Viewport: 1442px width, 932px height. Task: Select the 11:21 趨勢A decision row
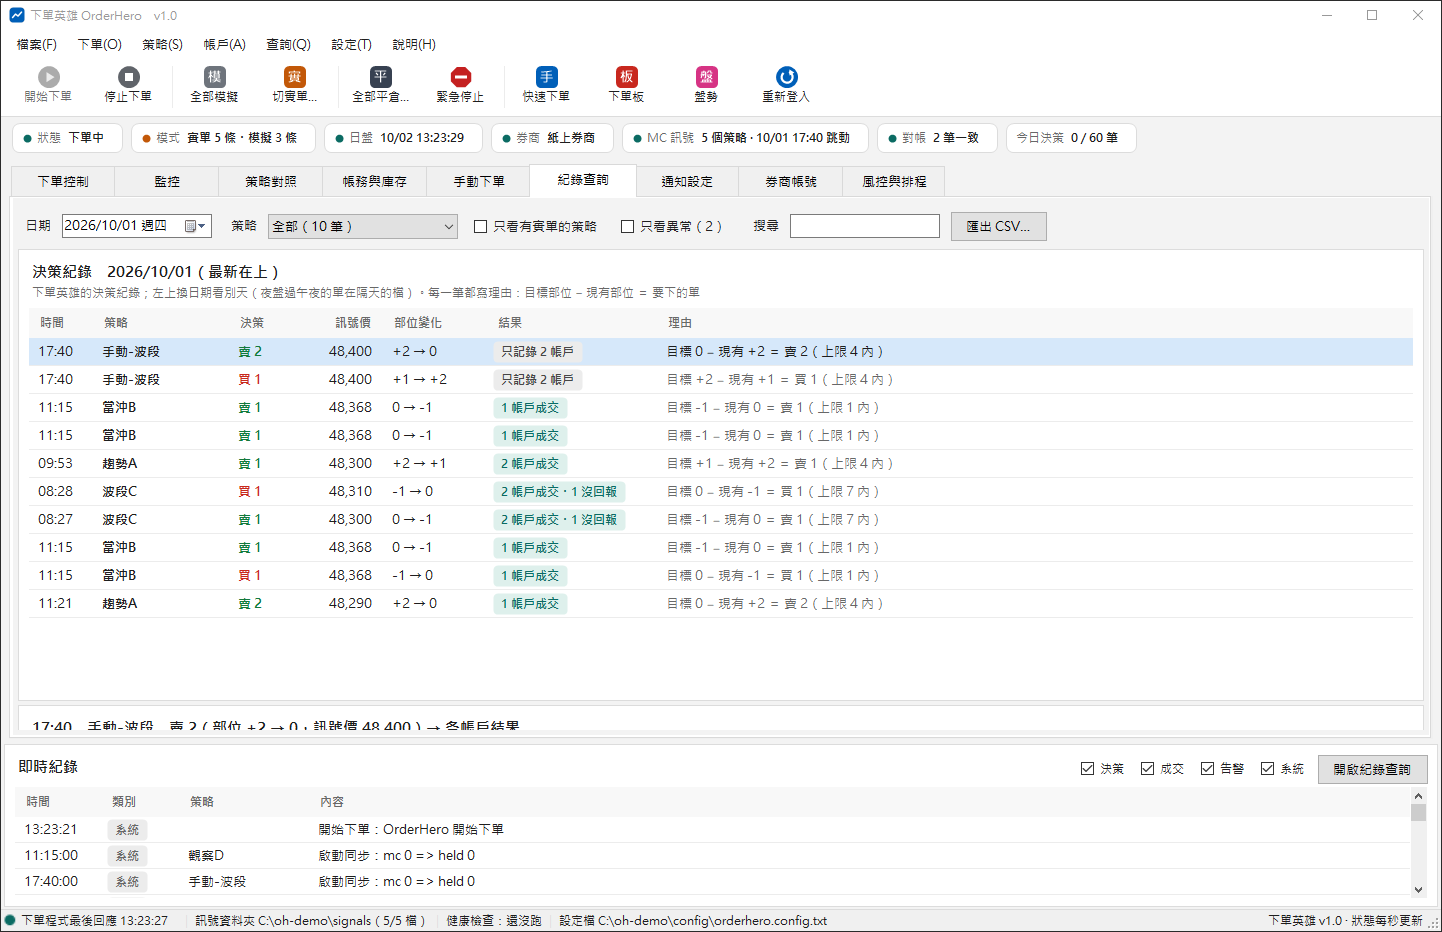click(720, 604)
